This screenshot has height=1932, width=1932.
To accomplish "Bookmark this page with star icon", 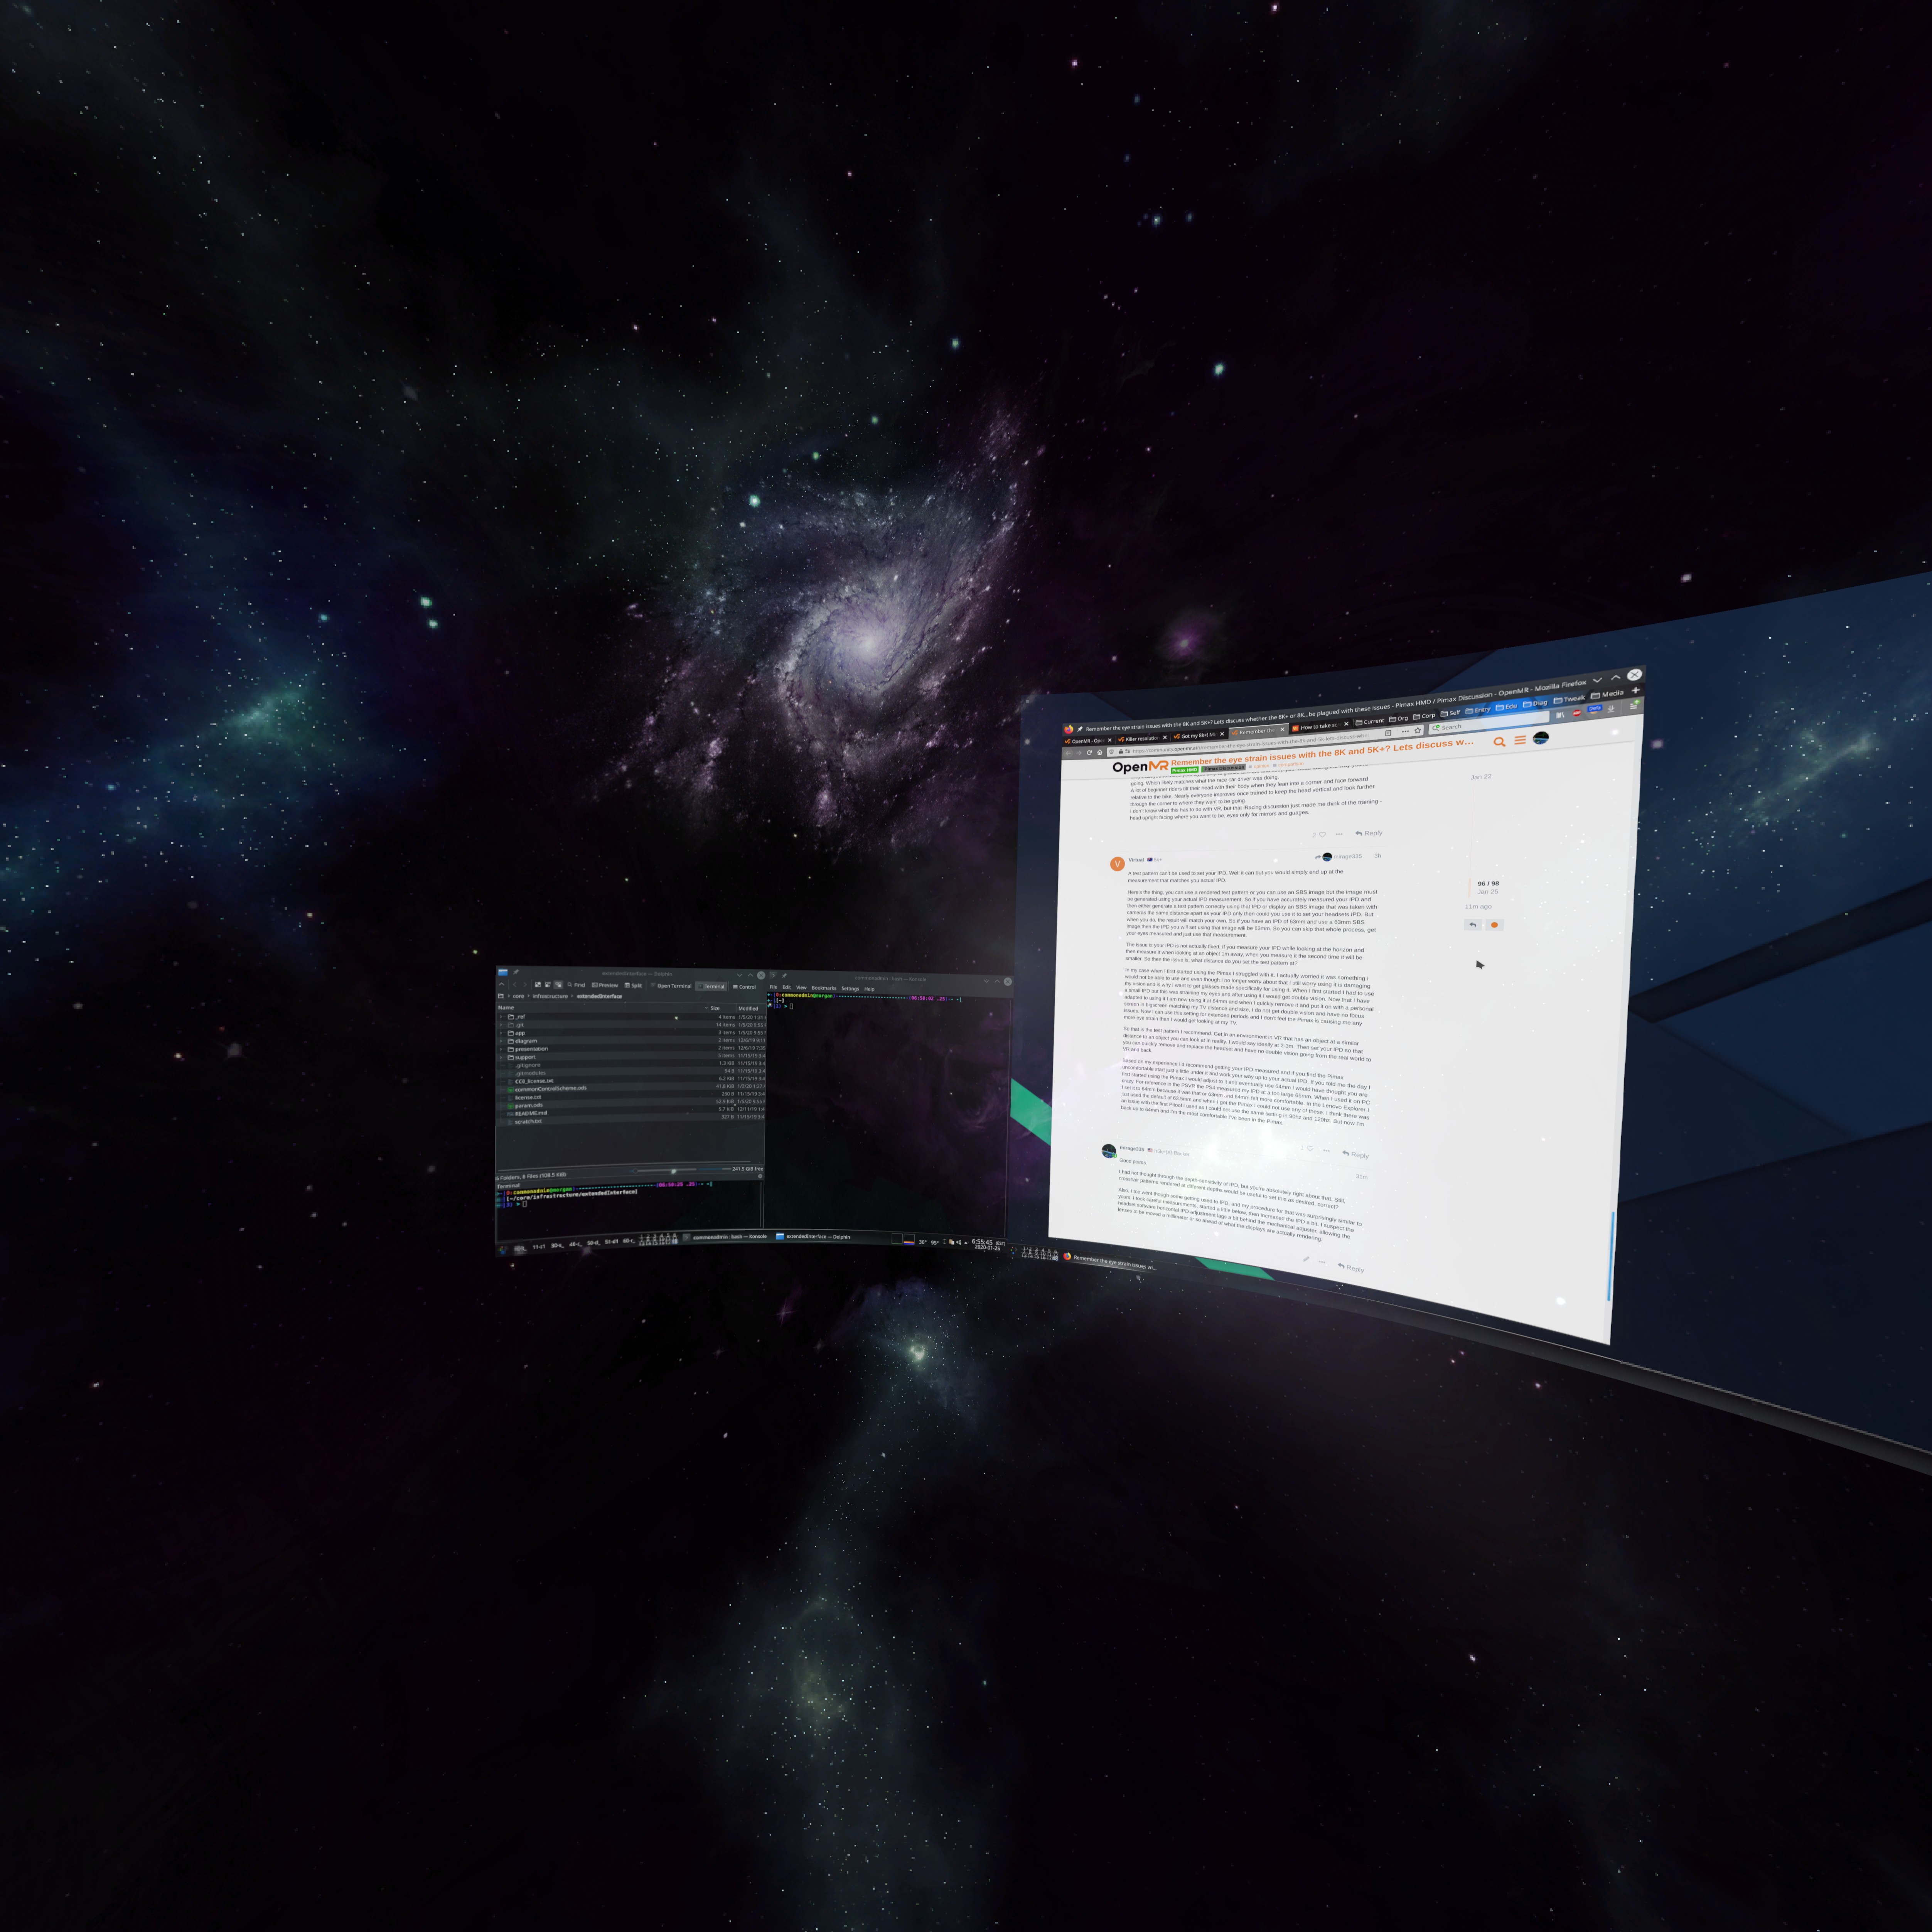I will tap(1418, 730).
